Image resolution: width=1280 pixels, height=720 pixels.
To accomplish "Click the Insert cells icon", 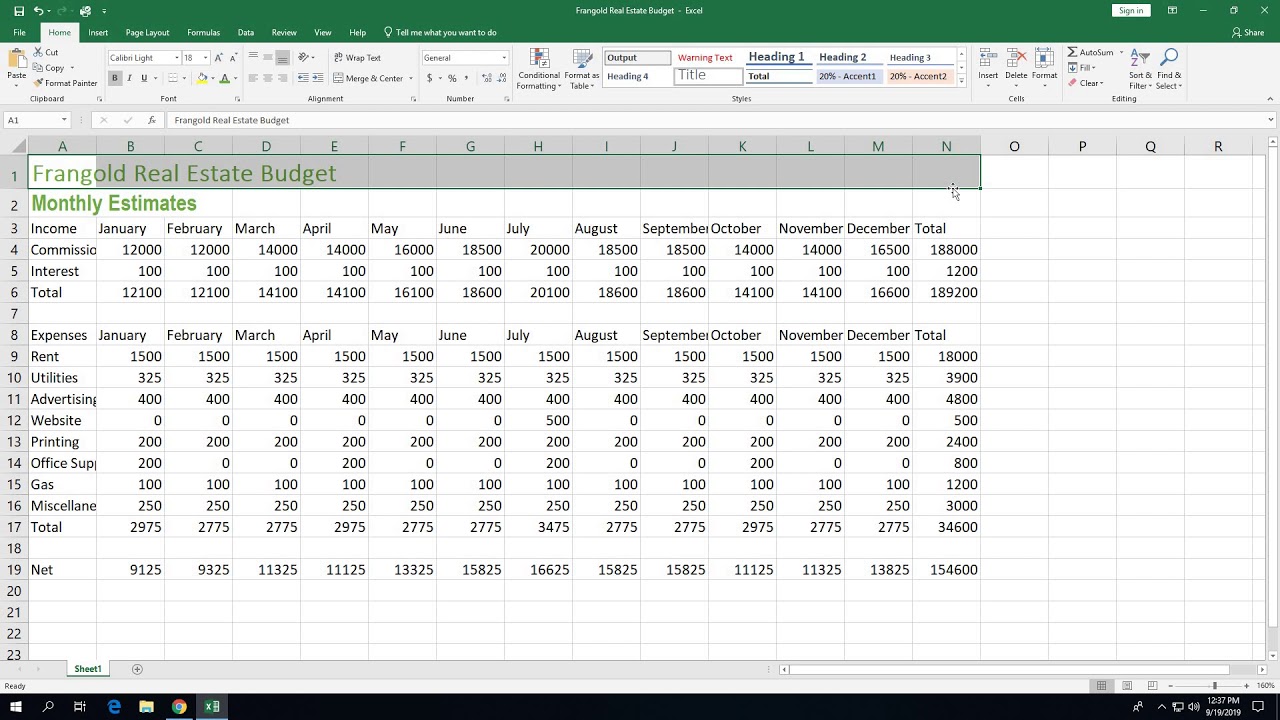I will [x=988, y=58].
